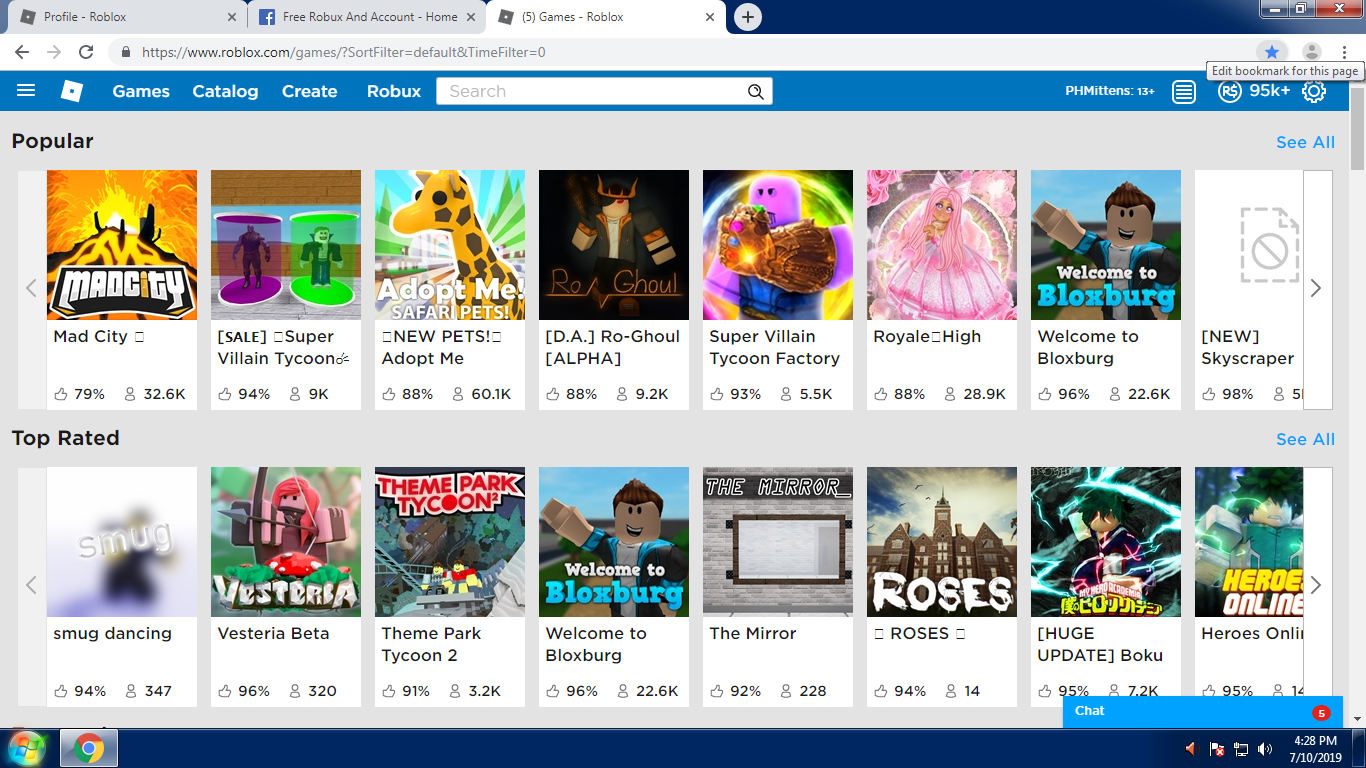Screen dimensions: 1366x768
Task: Open Robux in the Roblox navigation bar
Action: coord(394,91)
